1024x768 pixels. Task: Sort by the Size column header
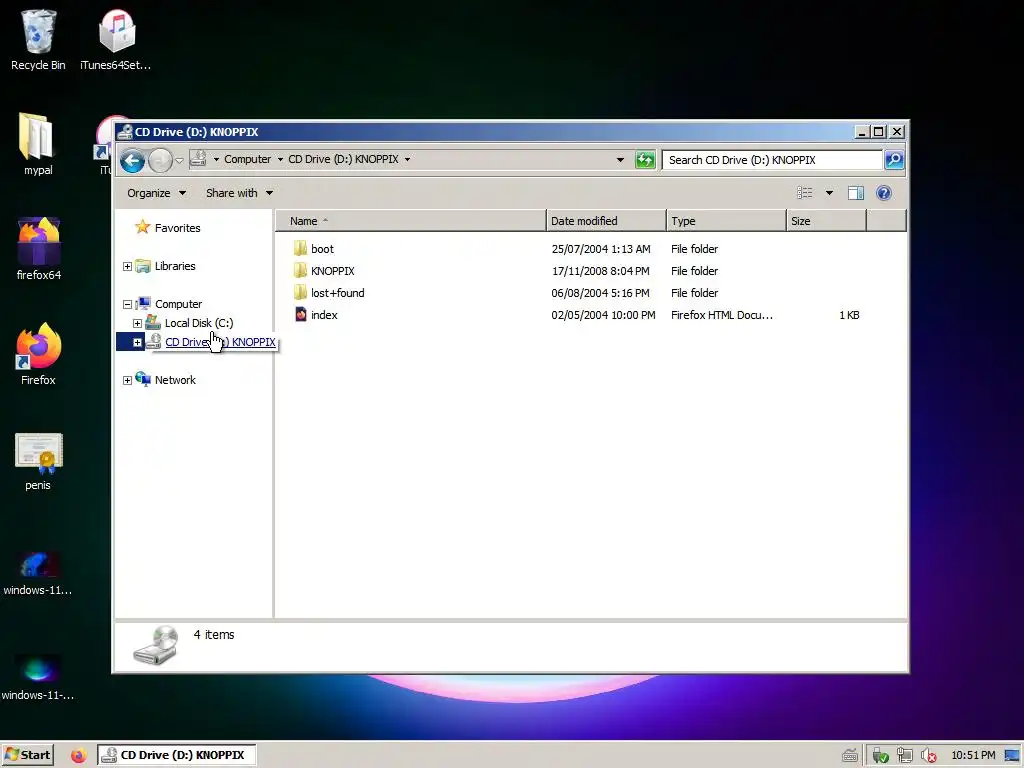(826, 221)
